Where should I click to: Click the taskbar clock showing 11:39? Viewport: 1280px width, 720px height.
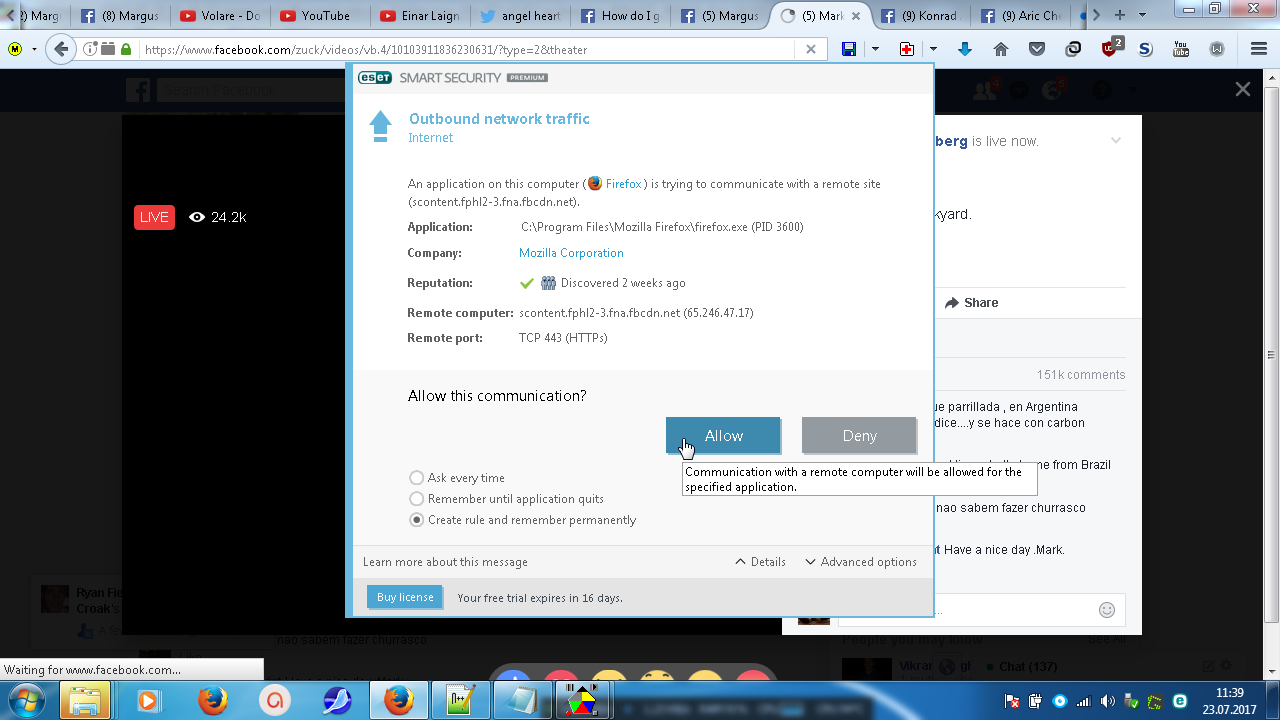[1229, 700]
